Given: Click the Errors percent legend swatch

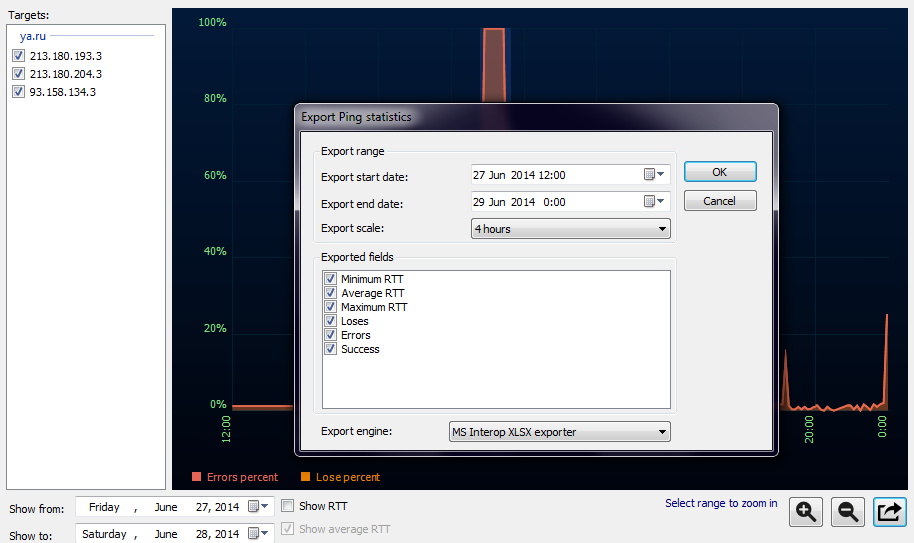Looking at the screenshot, I should pos(197,477).
